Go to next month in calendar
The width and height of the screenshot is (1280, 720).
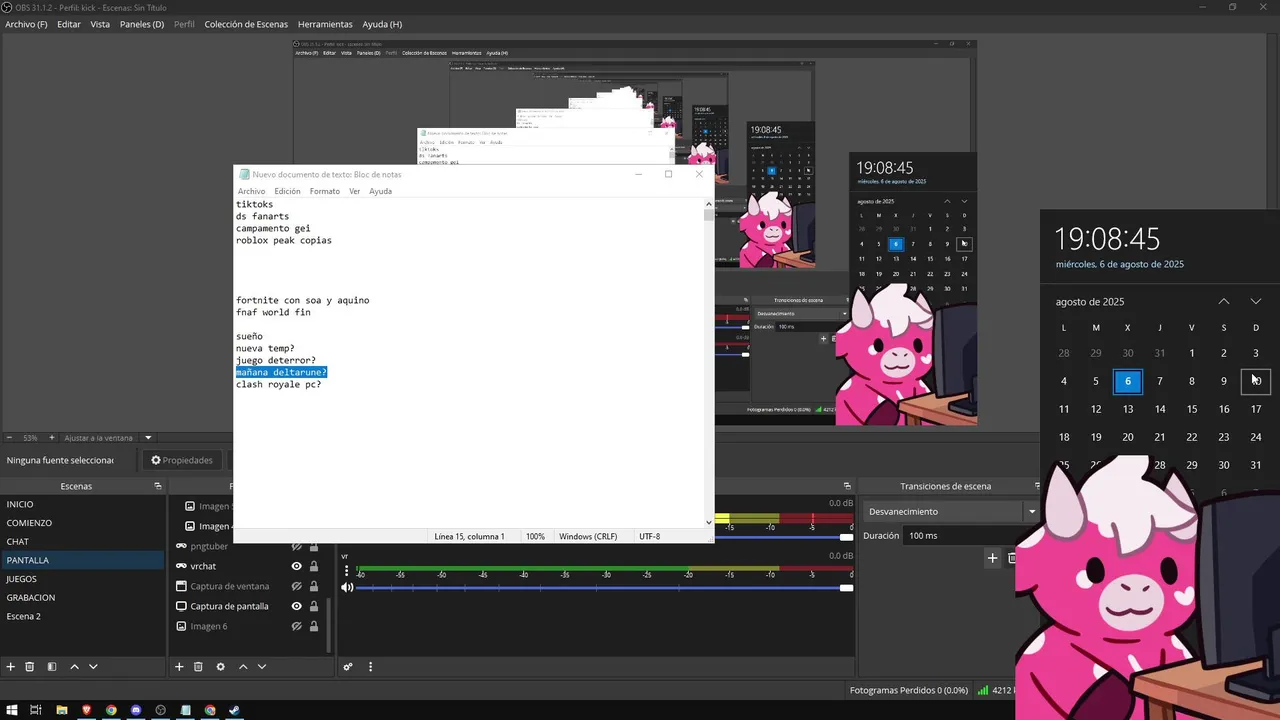[x=1256, y=301]
